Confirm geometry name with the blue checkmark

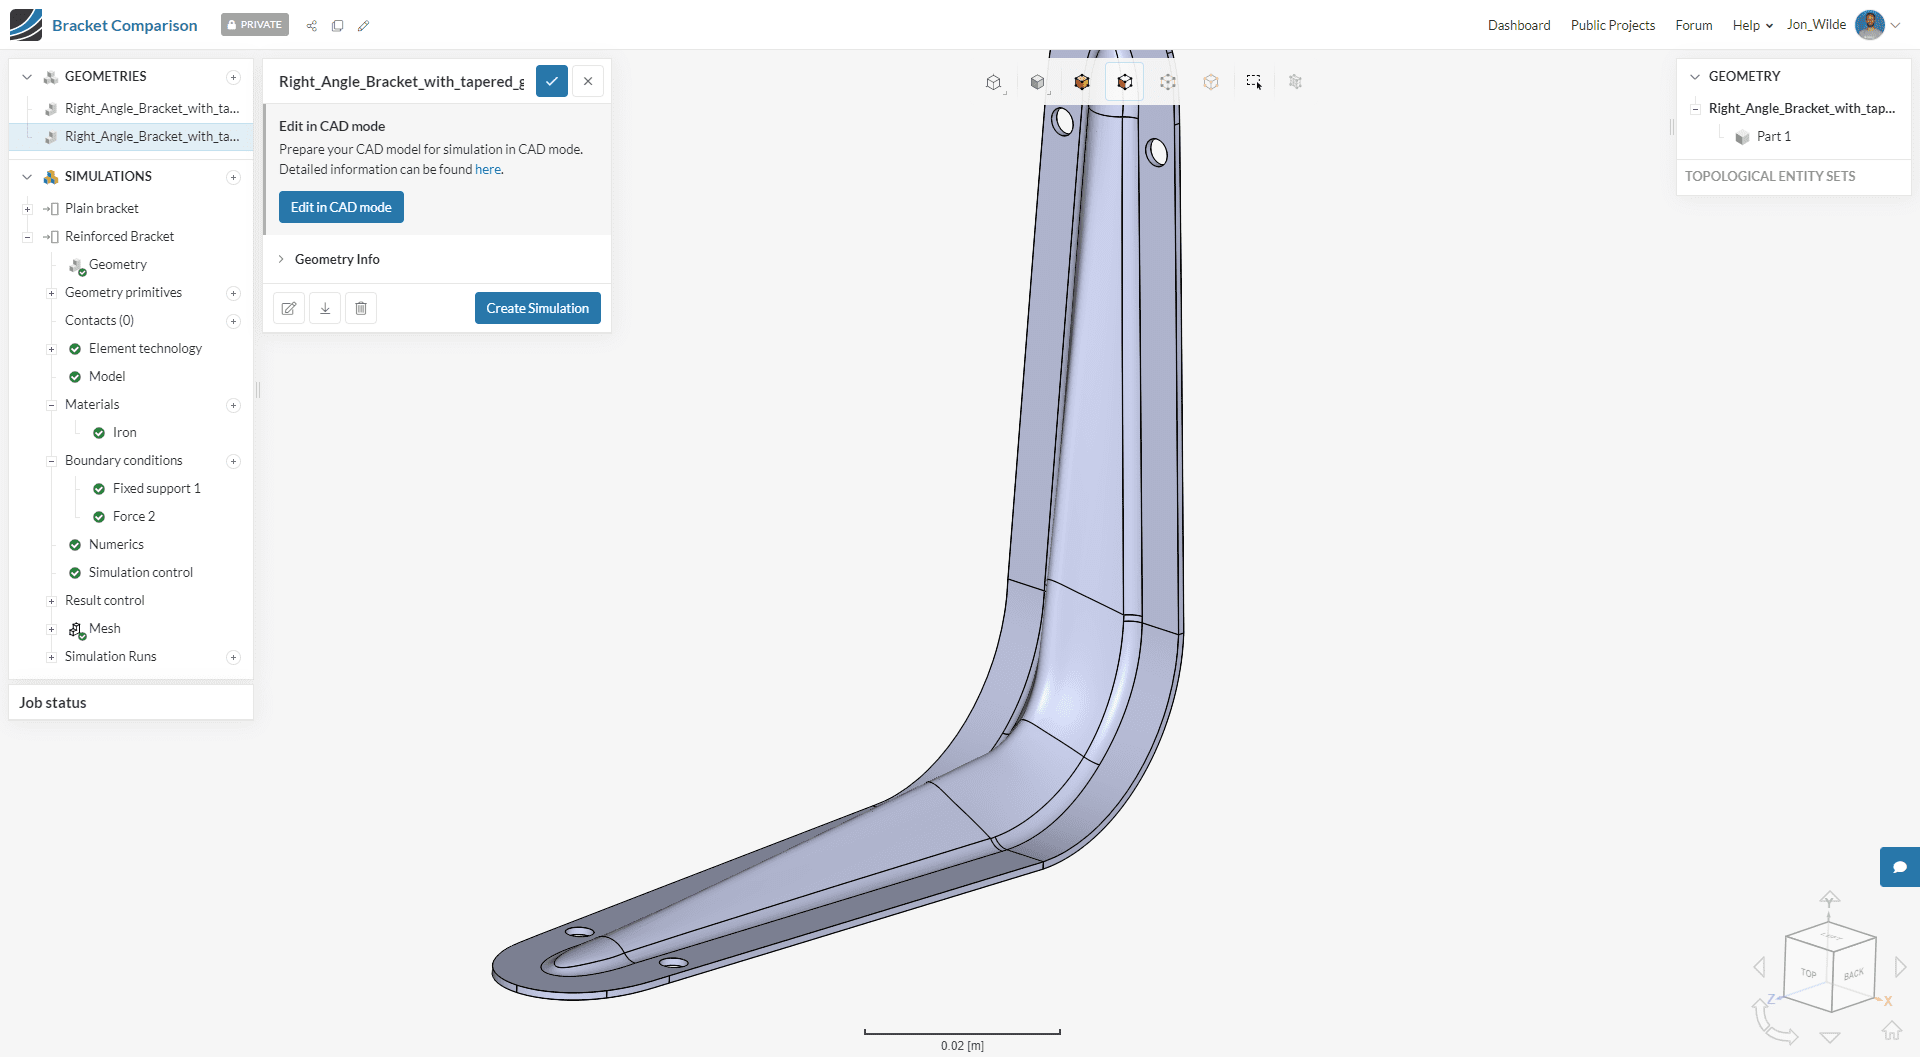coord(552,81)
